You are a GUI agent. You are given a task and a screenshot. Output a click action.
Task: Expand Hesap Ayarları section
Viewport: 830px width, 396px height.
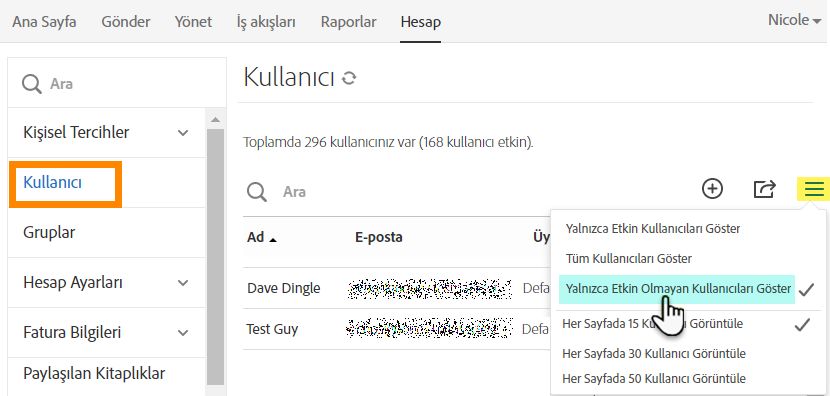tap(106, 283)
